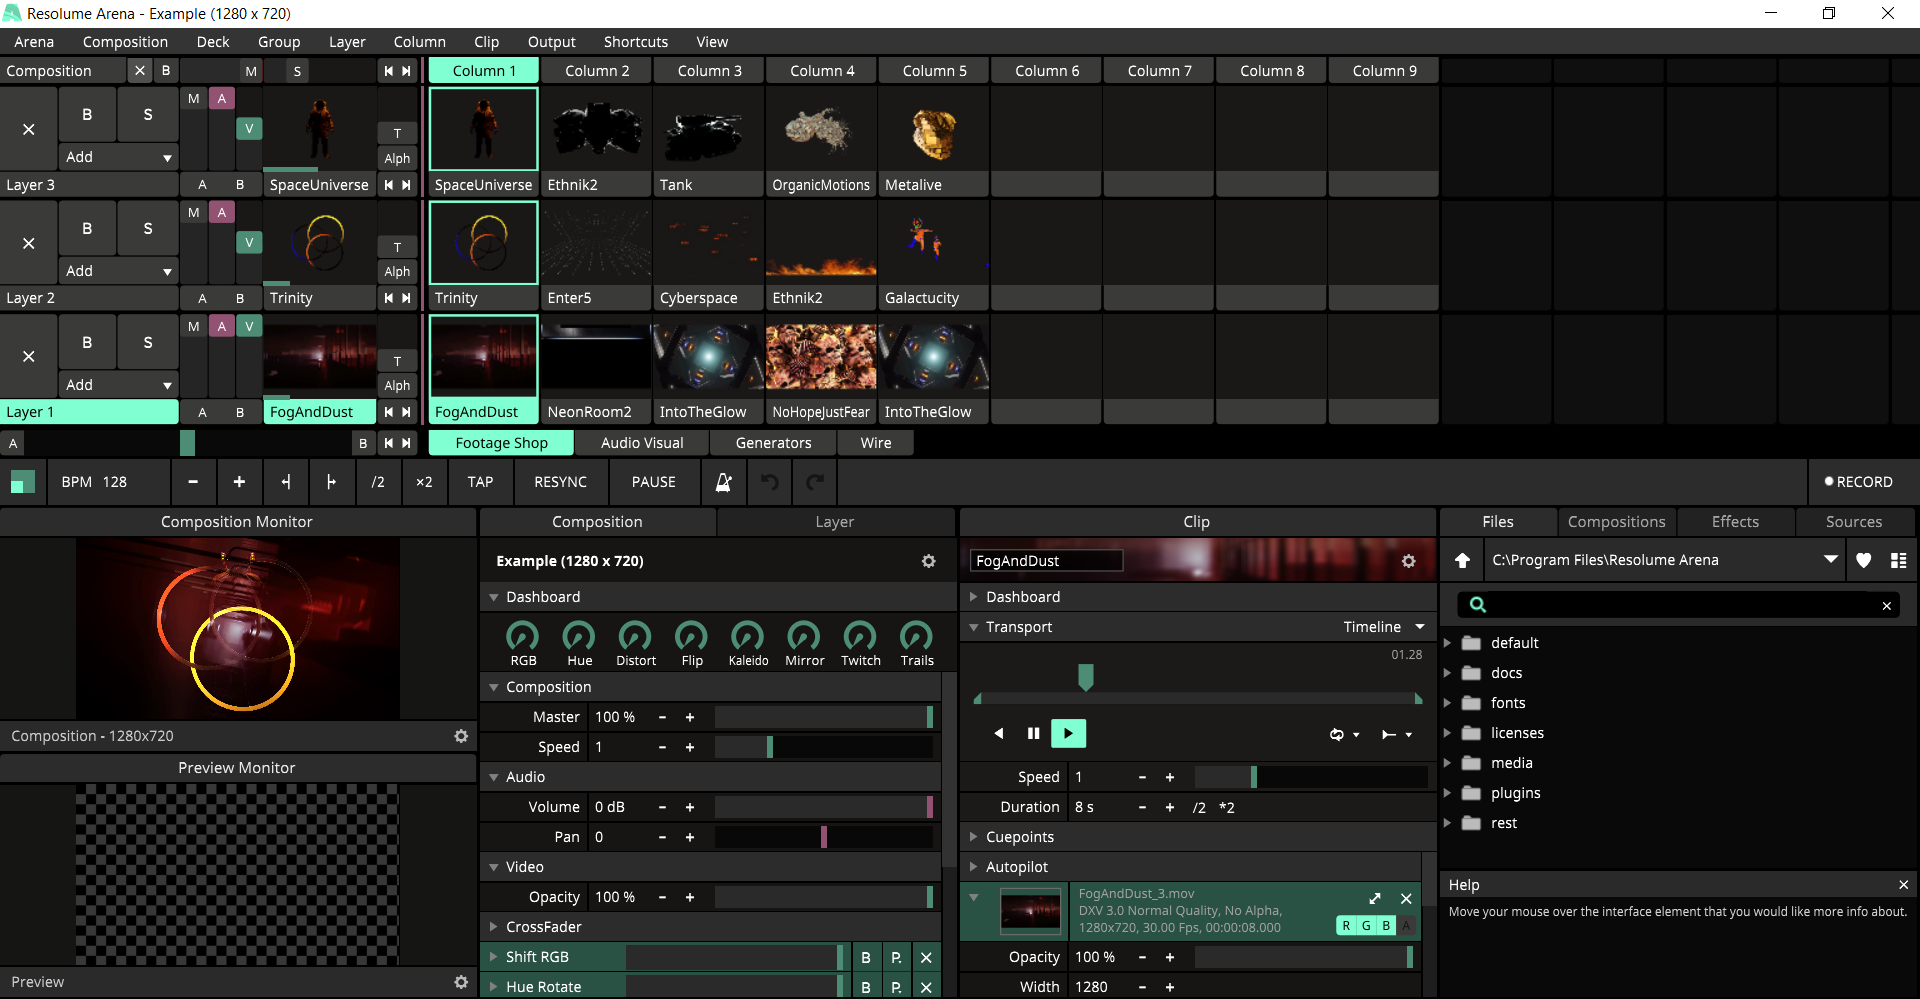Viewport: 1920px width, 999px height.
Task: Toggle Bypass on Layer 2
Action: pos(87,228)
